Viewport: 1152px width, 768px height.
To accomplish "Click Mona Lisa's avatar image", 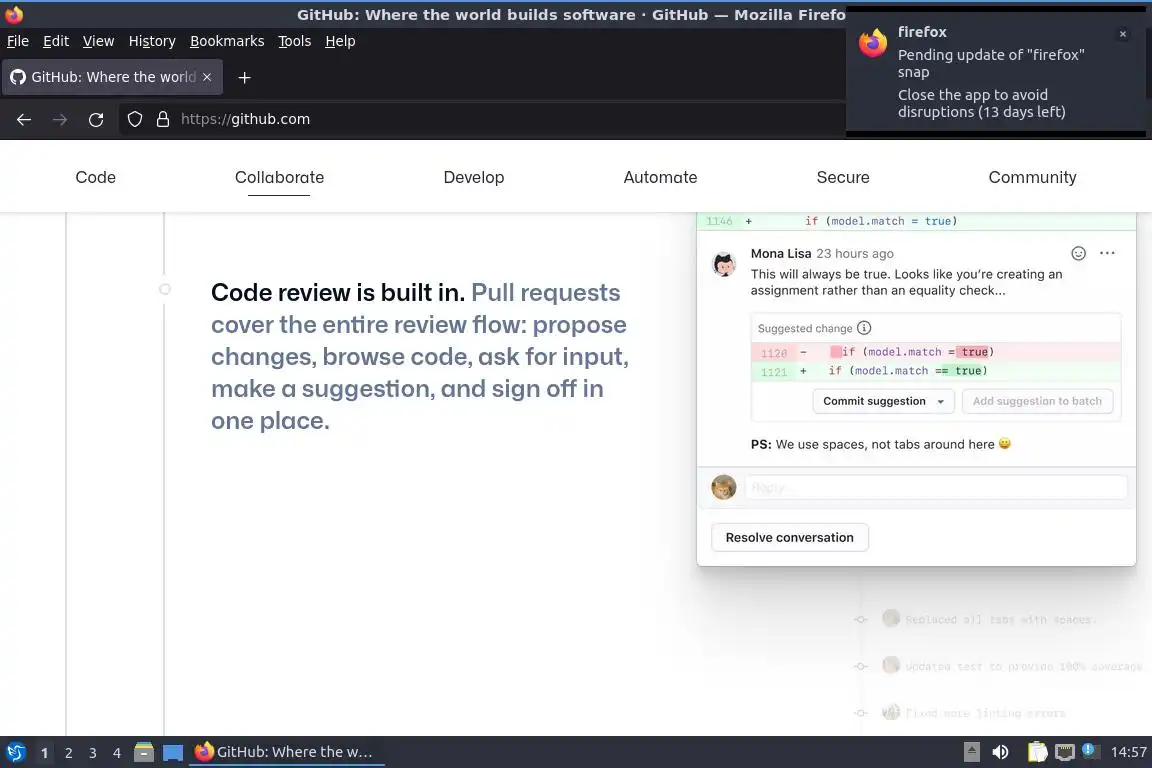I will point(724,264).
